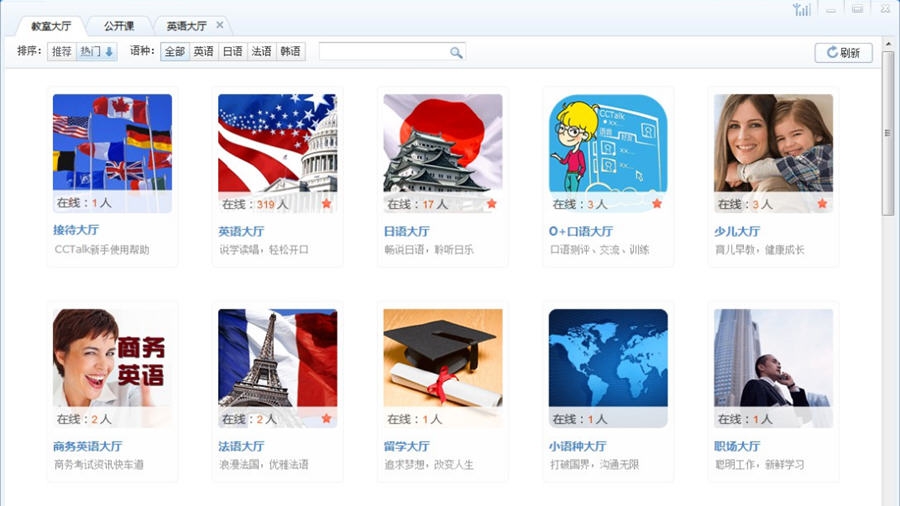Click the O+口语大厅 title link

point(581,231)
